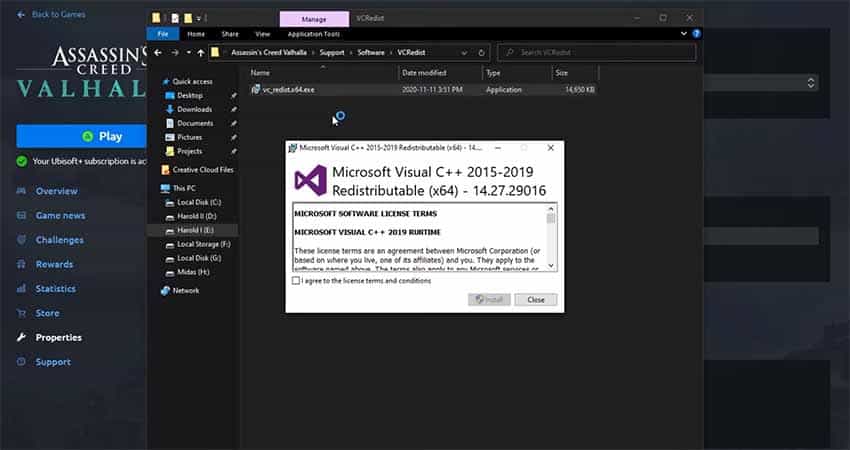Click Support breadcrumb in address bar
Viewport: 850px width, 450px height.
pyautogui.click(x=332, y=53)
